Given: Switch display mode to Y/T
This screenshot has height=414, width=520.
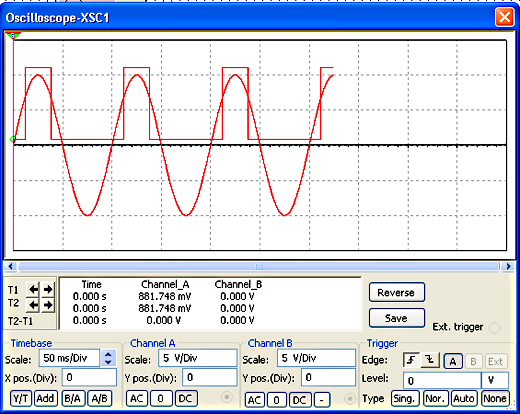Looking at the screenshot, I should 21,398.
